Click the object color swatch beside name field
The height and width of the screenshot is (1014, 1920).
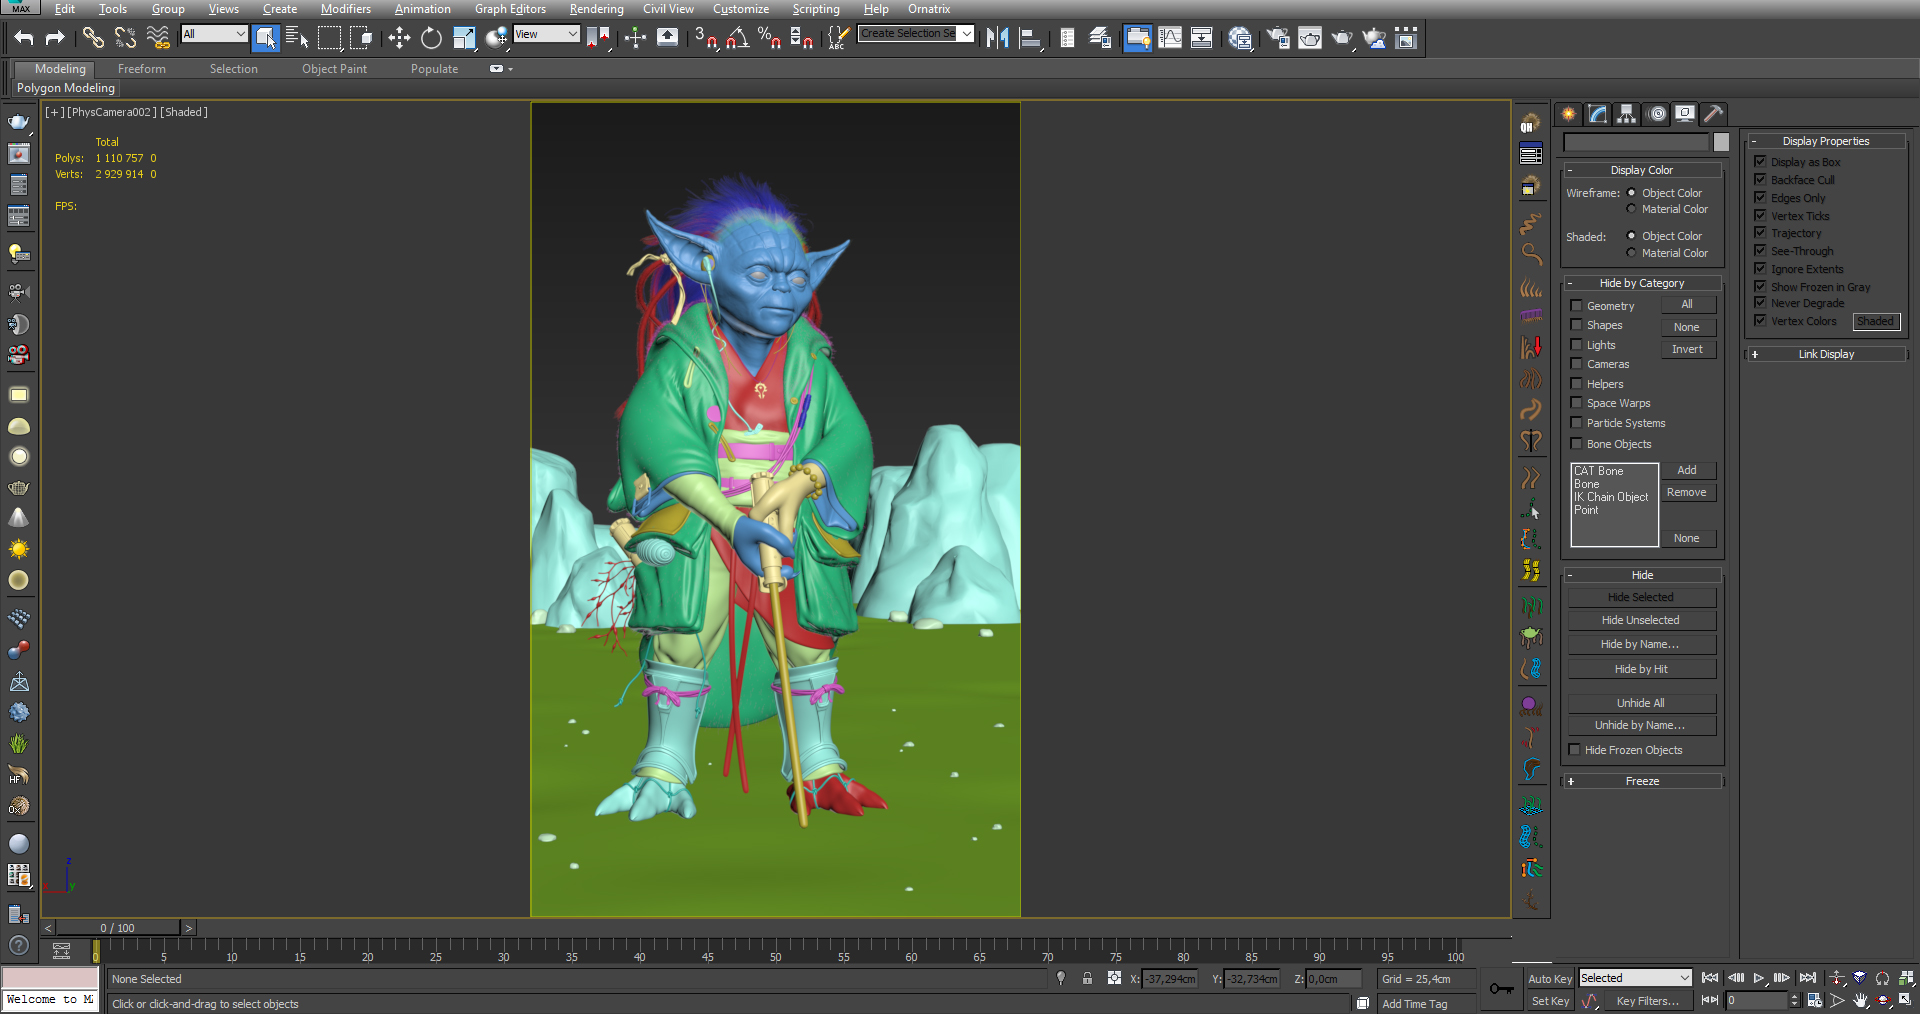(x=1720, y=142)
